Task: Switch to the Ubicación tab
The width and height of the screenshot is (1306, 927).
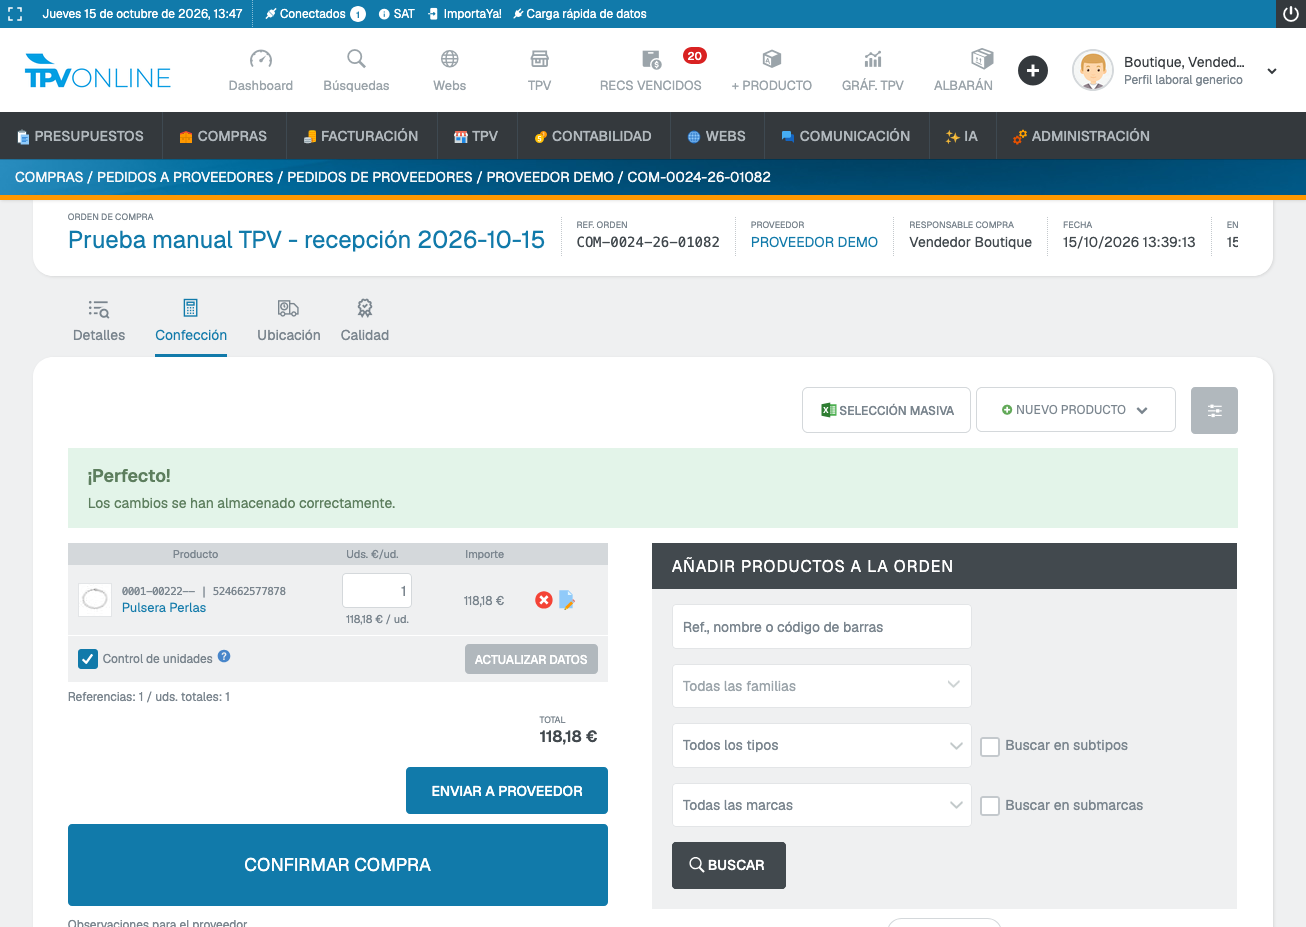Action: [289, 320]
